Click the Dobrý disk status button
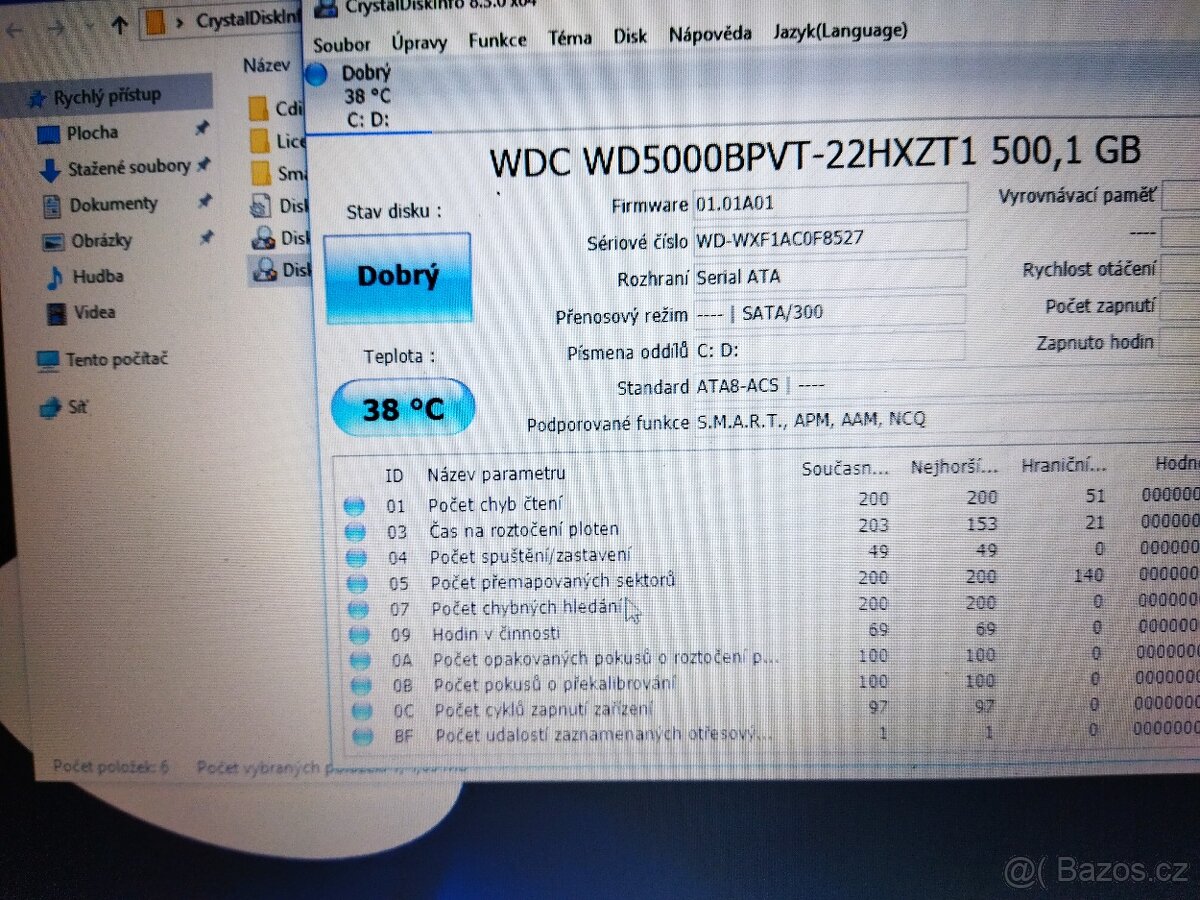Screen dimensions: 1200x900 (398, 276)
